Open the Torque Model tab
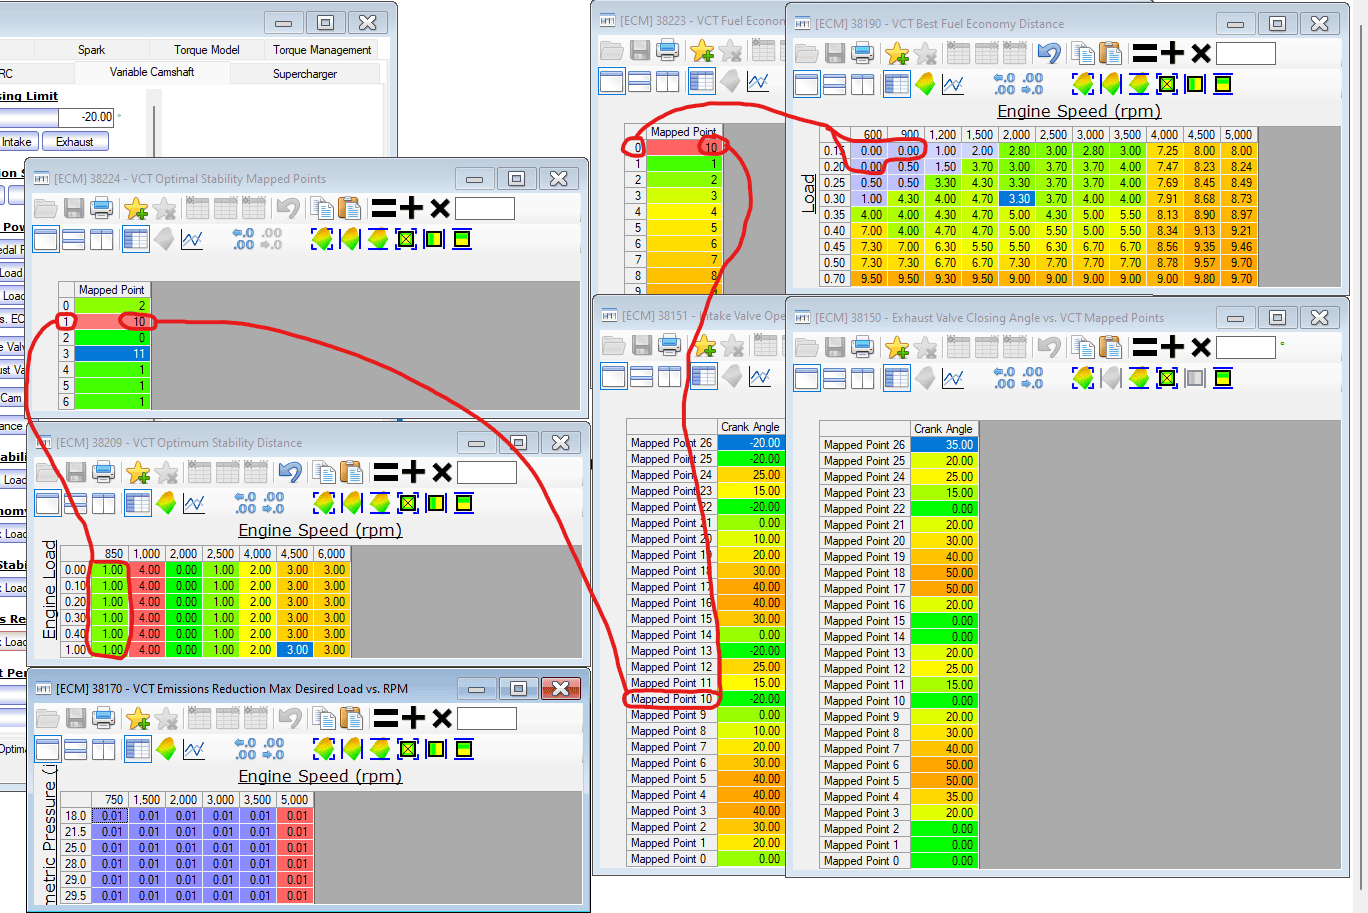The image size is (1368, 913). pos(207,50)
